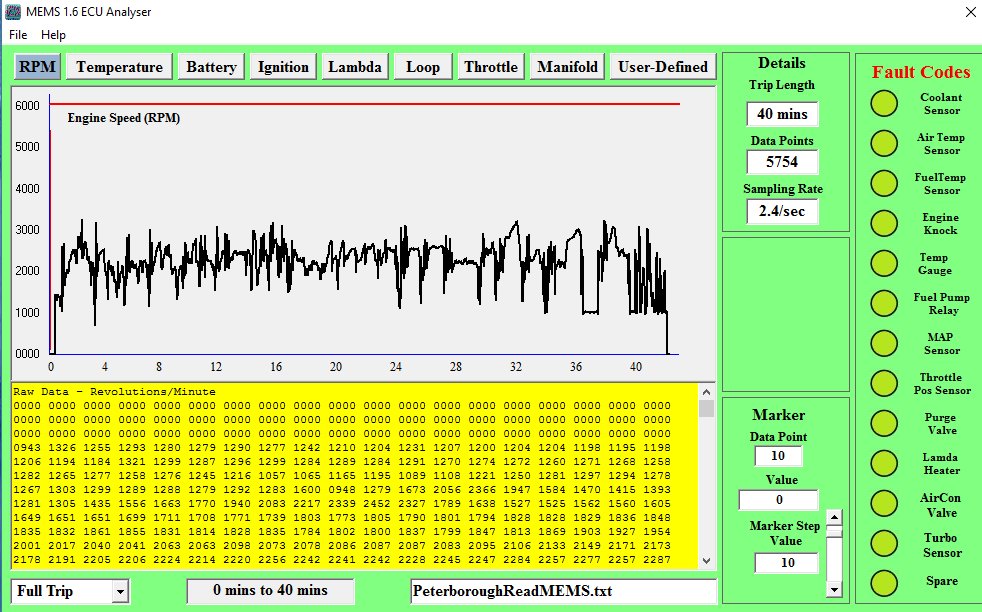
Task: Click the FuelTemp Sensor fault indicator
Action: click(884, 184)
